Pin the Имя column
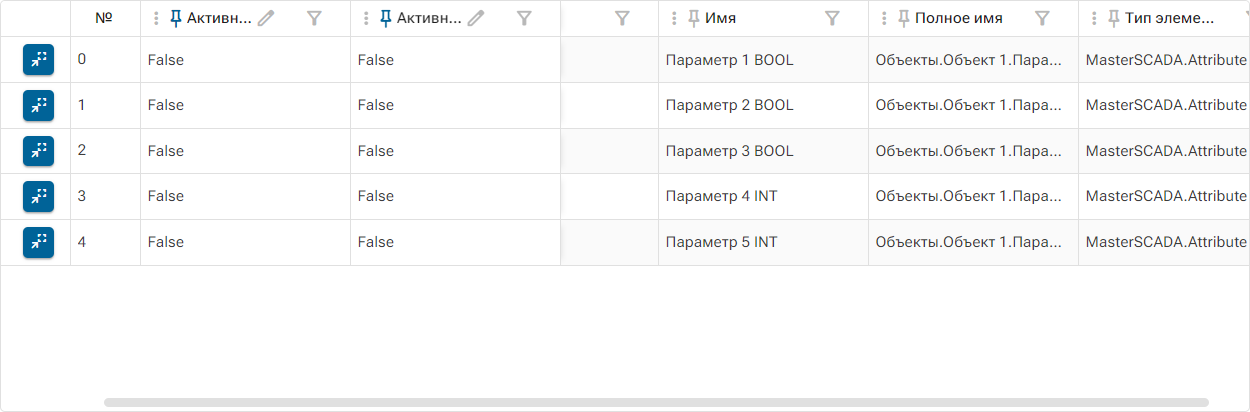 694,18
